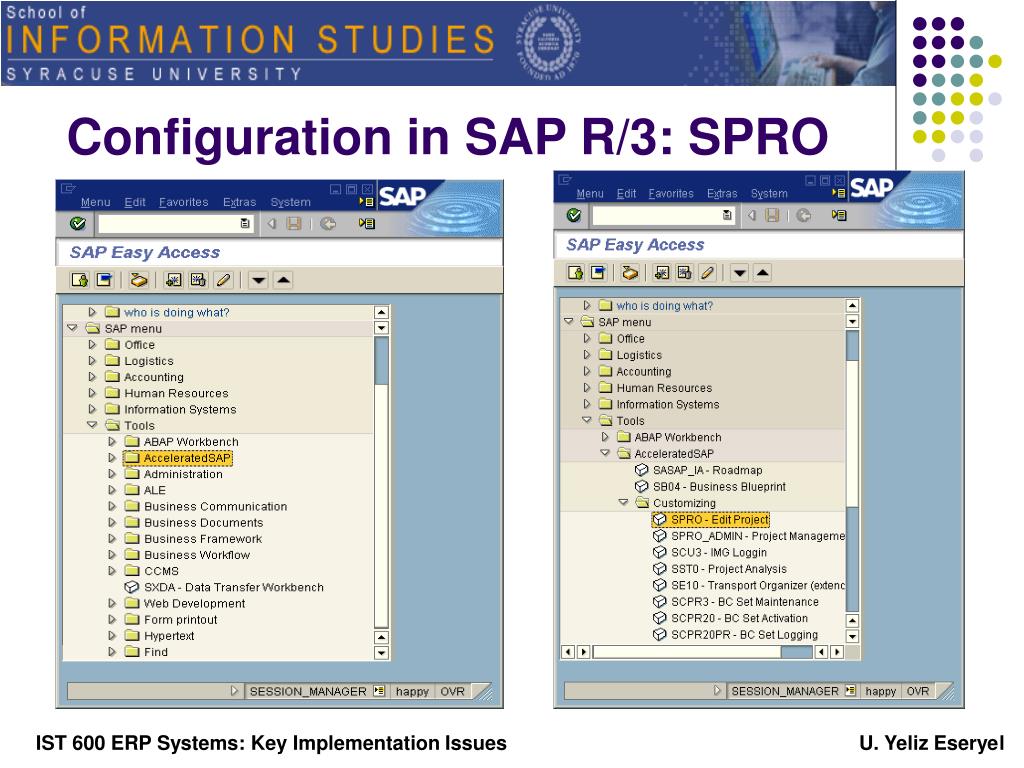The height and width of the screenshot is (768, 1024).
Task: Select SCU3 - IMG Loggin entry
Action: tap(710, 552)
